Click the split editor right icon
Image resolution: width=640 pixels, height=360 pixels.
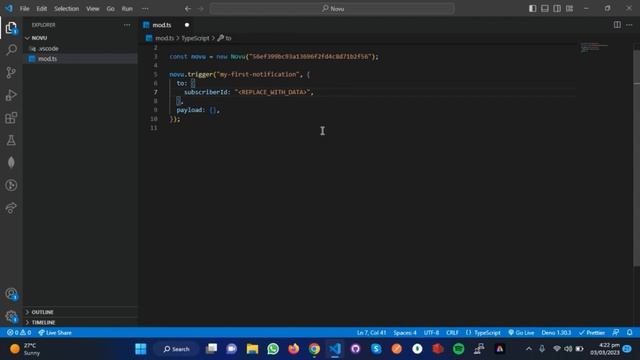coord(617,25)
